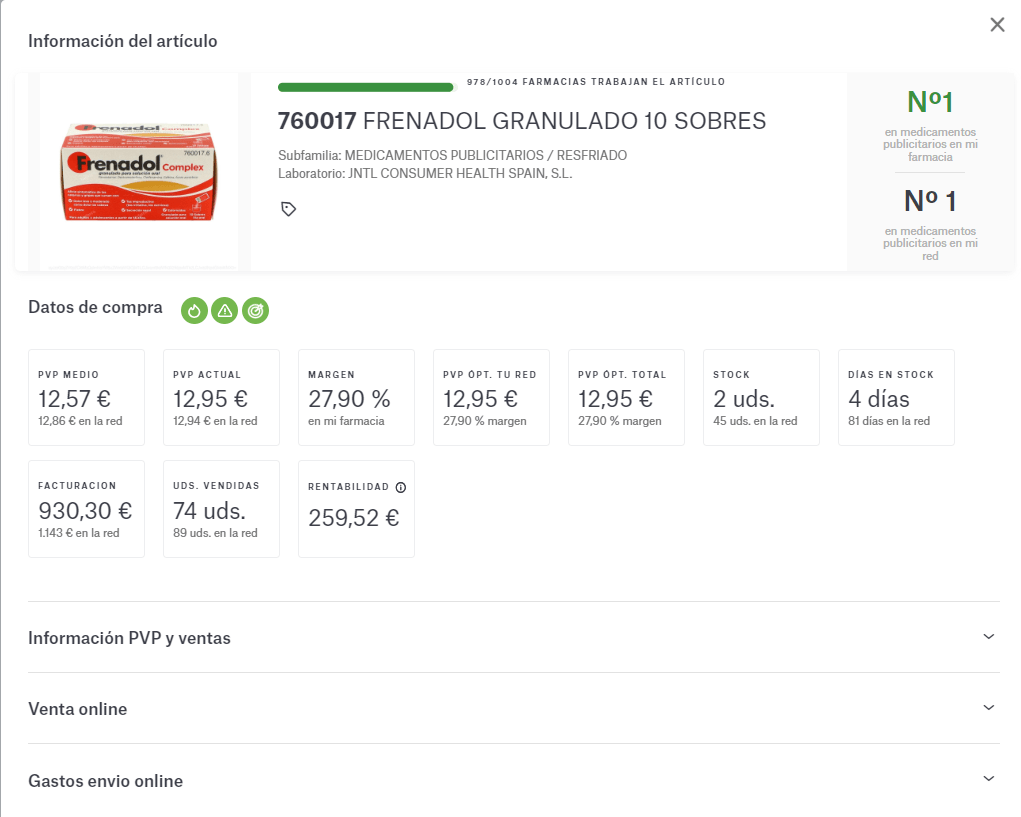1021x817 pixels.
Task: Click 'en medicamentos publicitarios en mi farmacia' text
Action: pos(930,145)
